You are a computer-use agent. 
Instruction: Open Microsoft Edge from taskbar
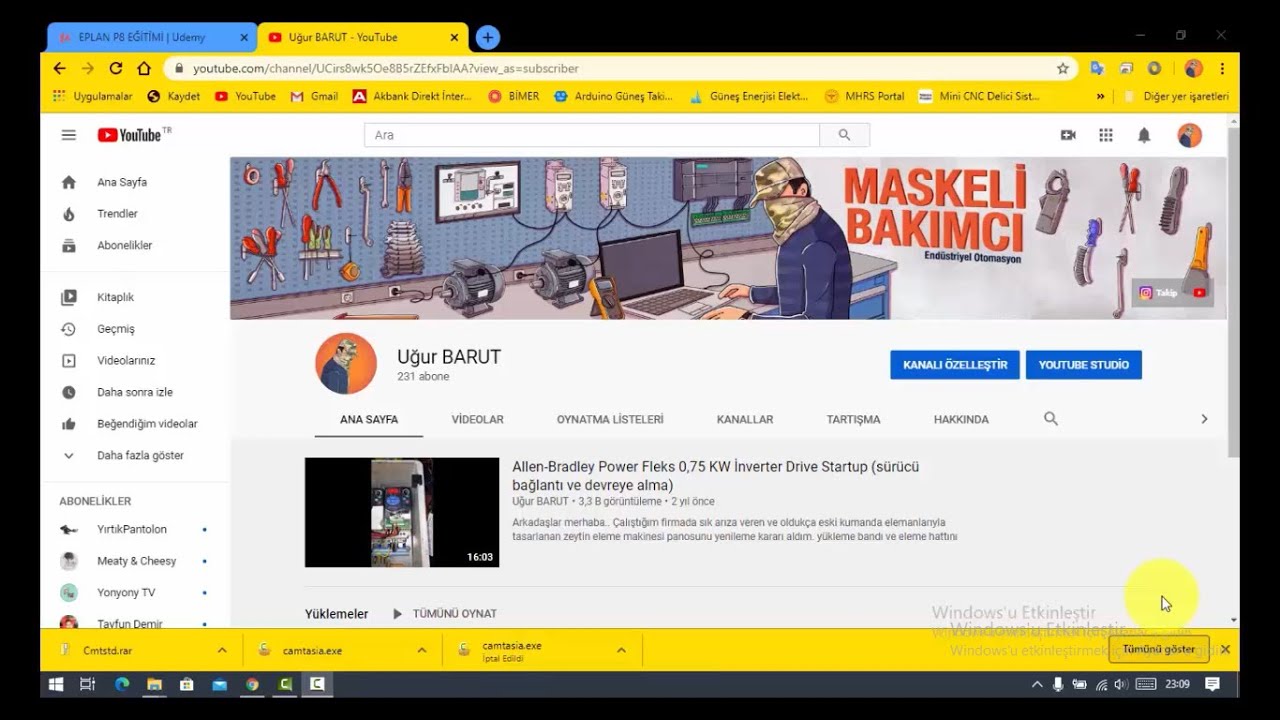(122, 684)
